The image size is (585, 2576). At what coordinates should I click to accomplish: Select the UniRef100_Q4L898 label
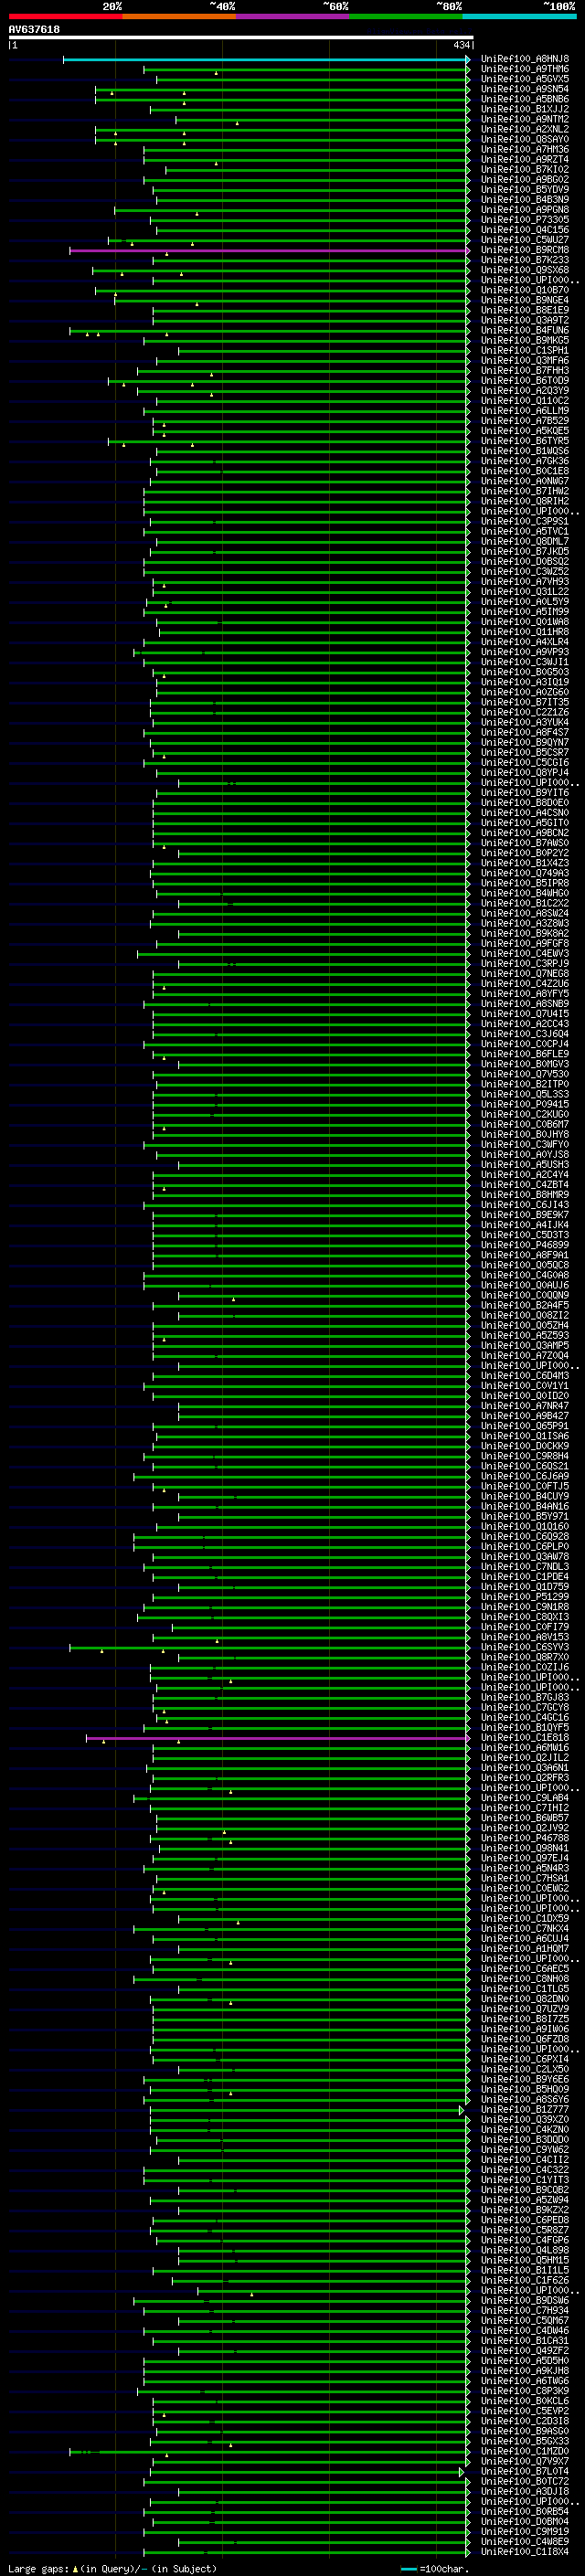click(x=525, y=2251)
